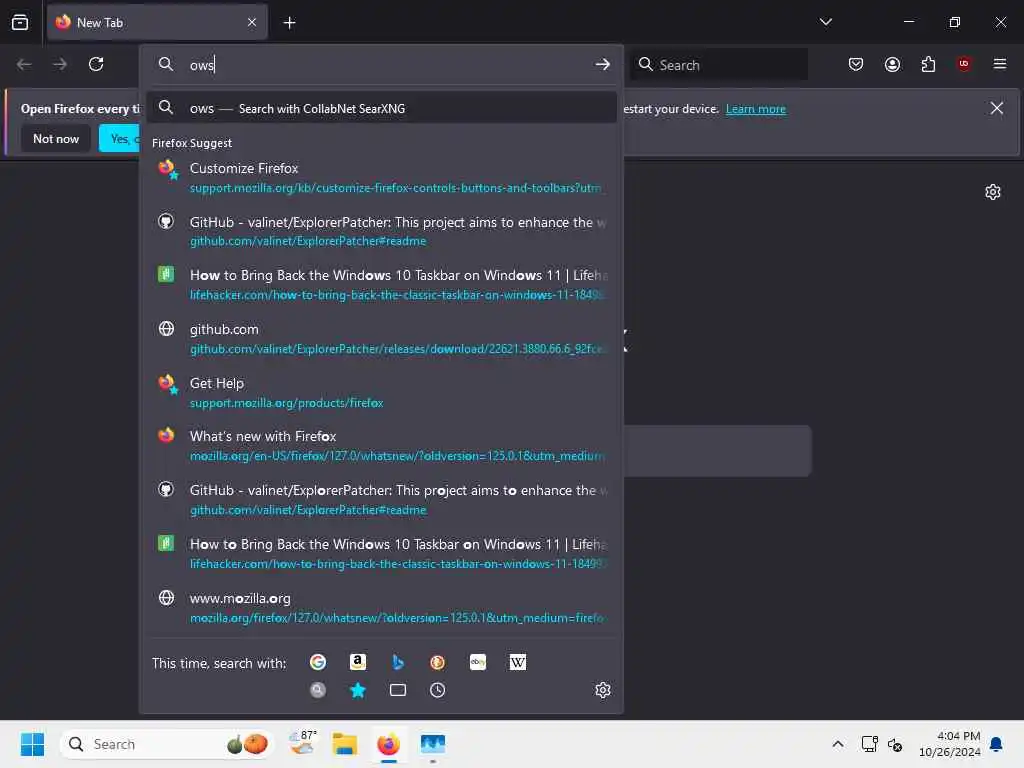Search with the gray magnifier engine icon
Image resolution: width=1024 pixels, height=768 pixels.
click(x=318, y=690)
